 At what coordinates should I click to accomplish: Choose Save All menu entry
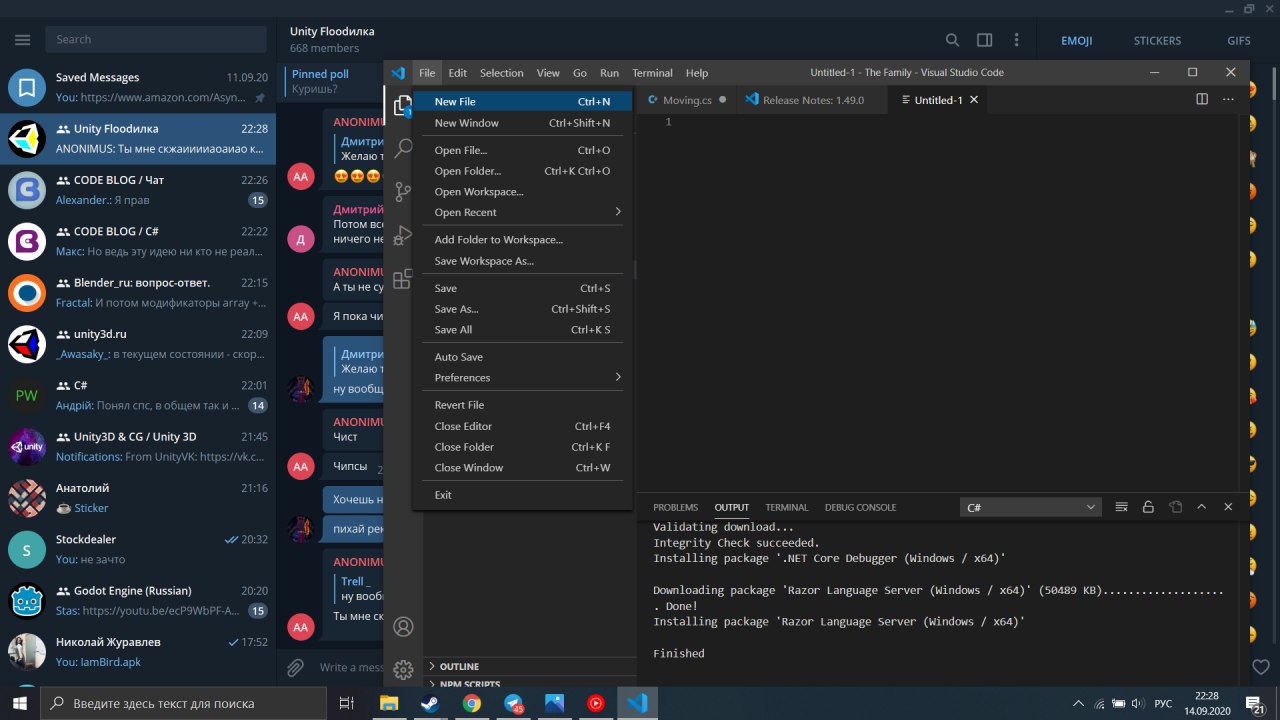pyautogui.click(x=522, y=329)
